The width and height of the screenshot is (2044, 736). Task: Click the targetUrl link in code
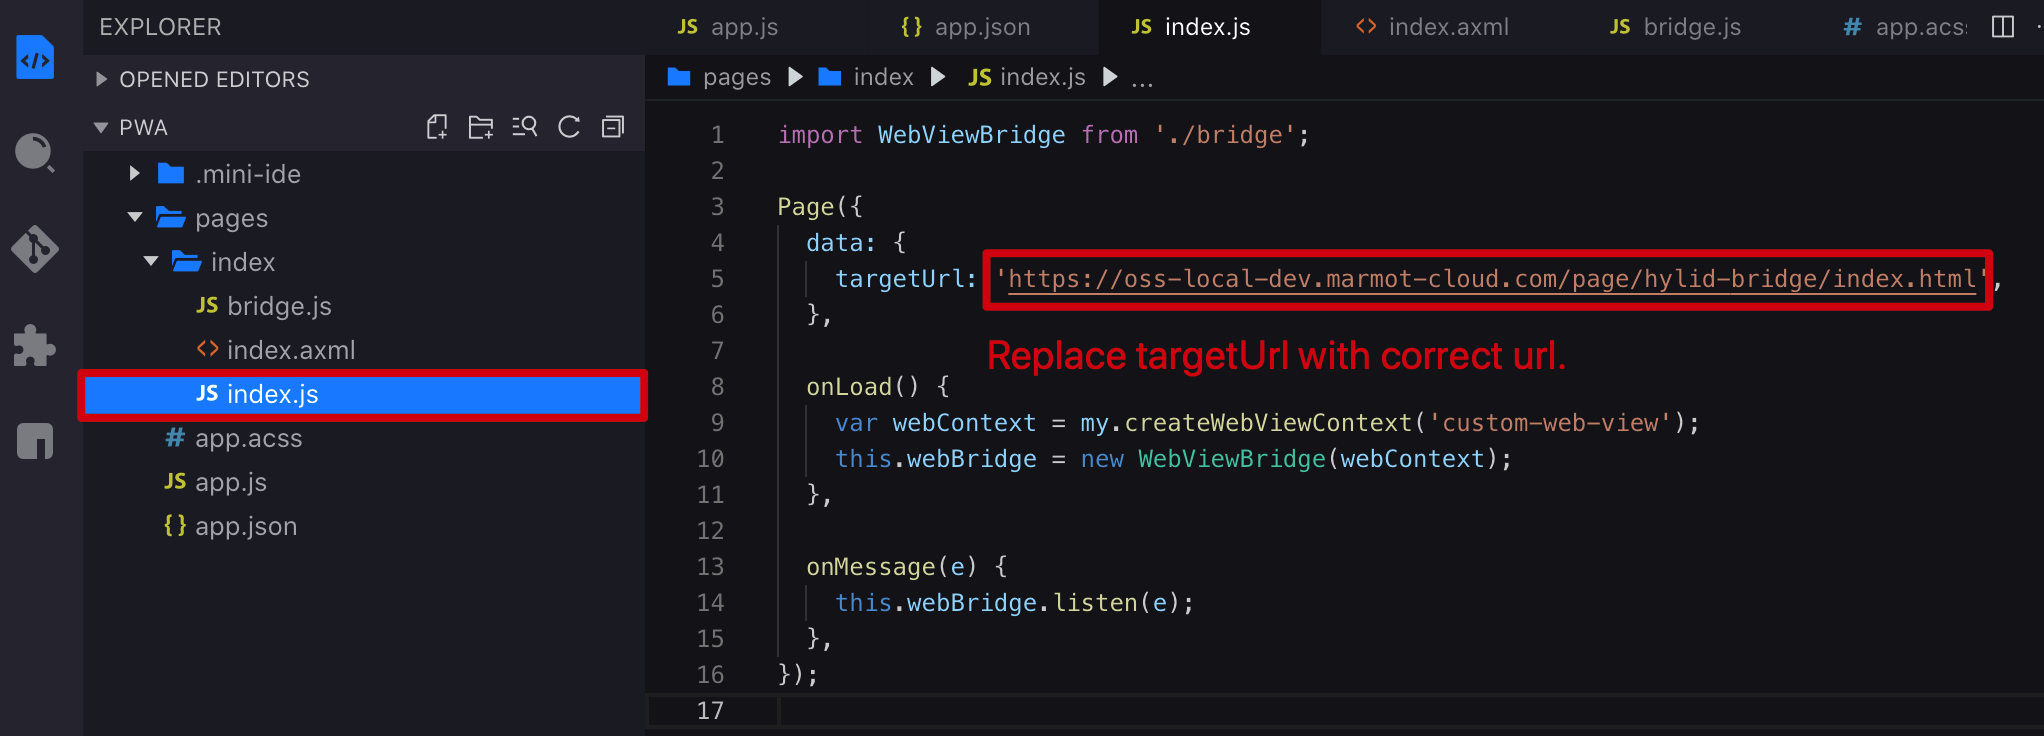tap(1490, 279)
